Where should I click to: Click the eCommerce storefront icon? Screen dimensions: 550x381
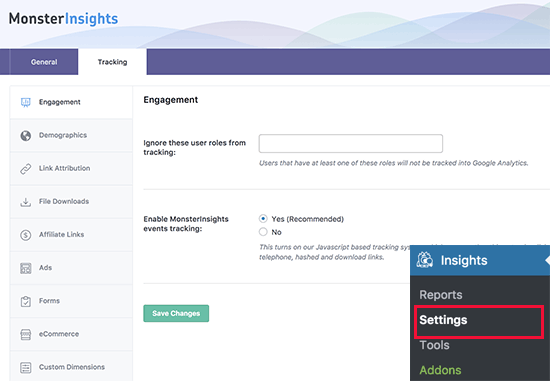[26, 334]
